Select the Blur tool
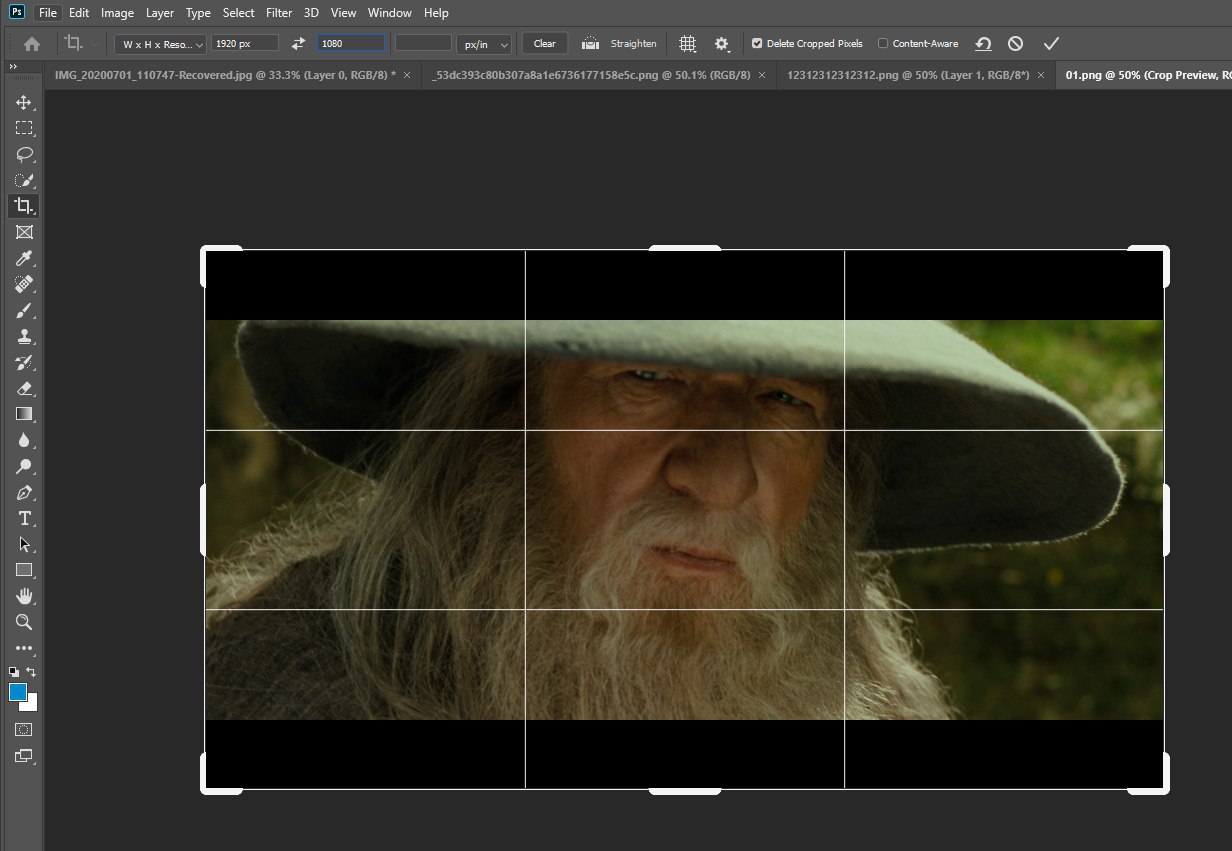Image resolution: width=1232 pixels, height=851 pixels. [x=24, y=440]
